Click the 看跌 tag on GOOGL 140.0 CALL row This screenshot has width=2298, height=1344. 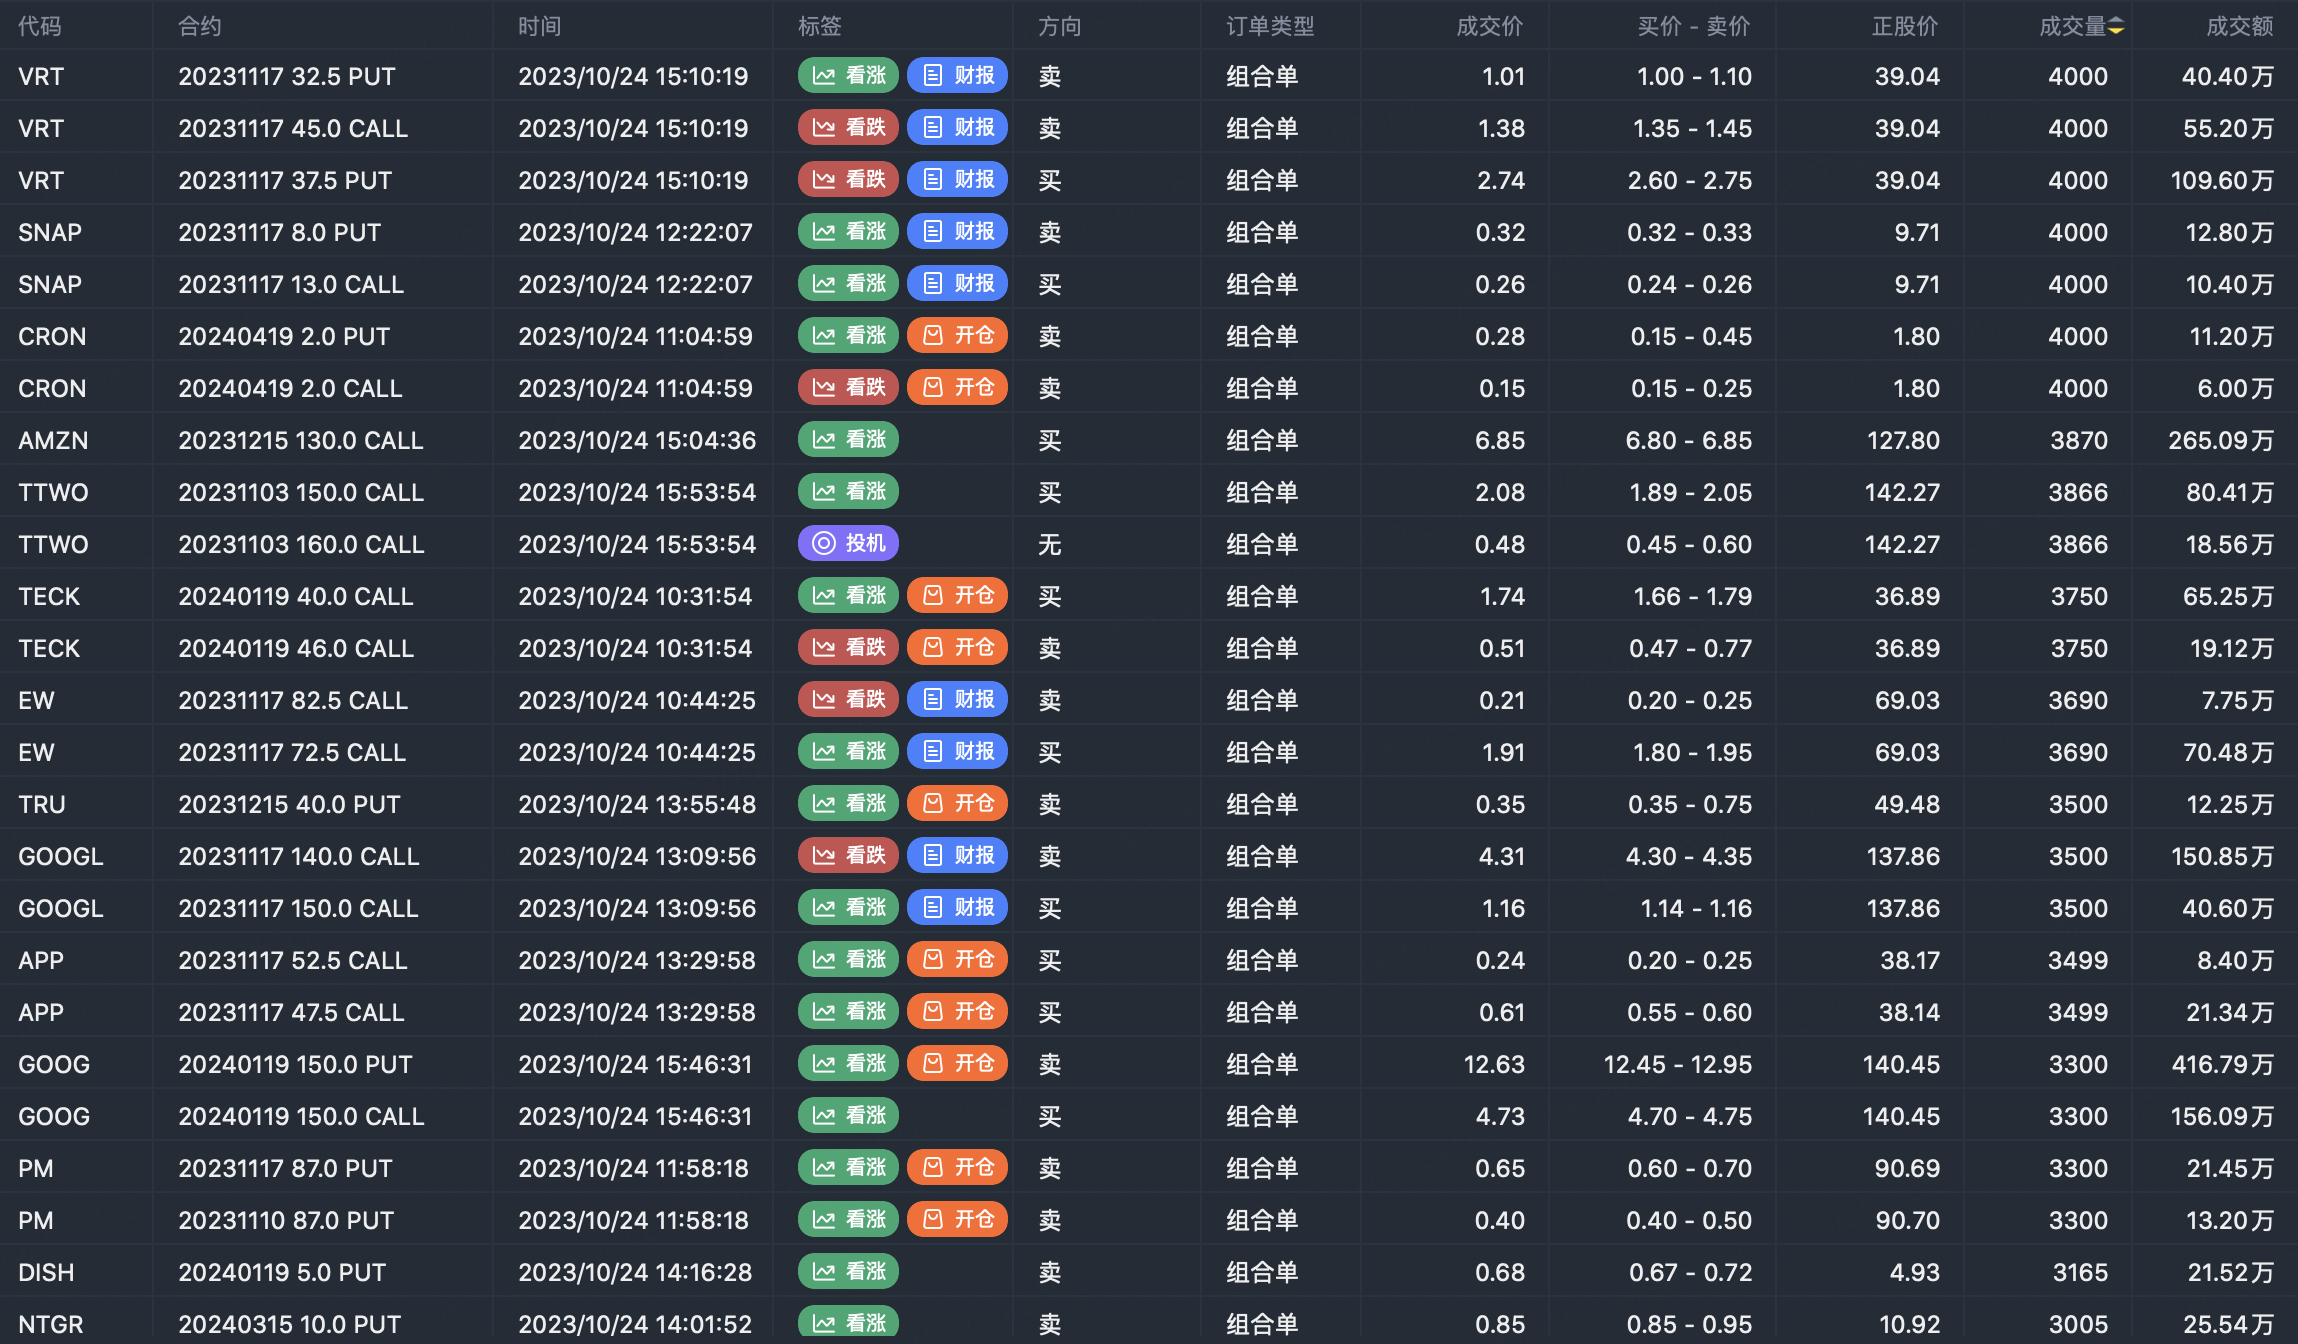point(848,856)
